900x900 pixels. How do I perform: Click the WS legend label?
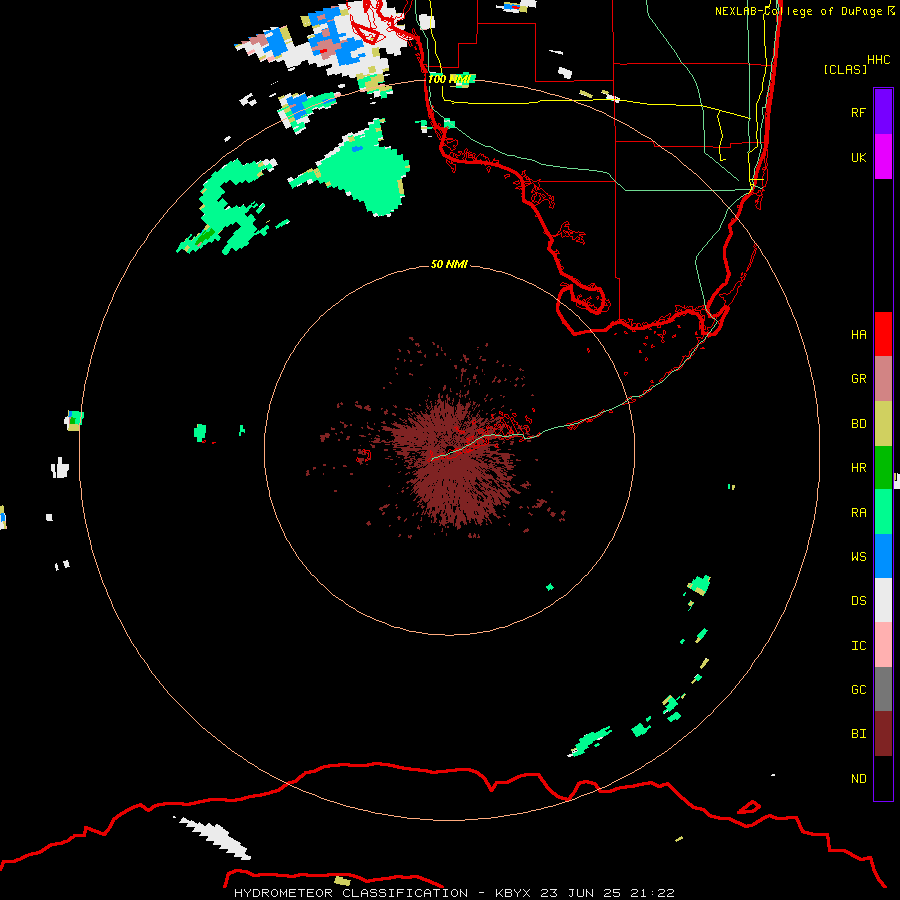point(858,557)
